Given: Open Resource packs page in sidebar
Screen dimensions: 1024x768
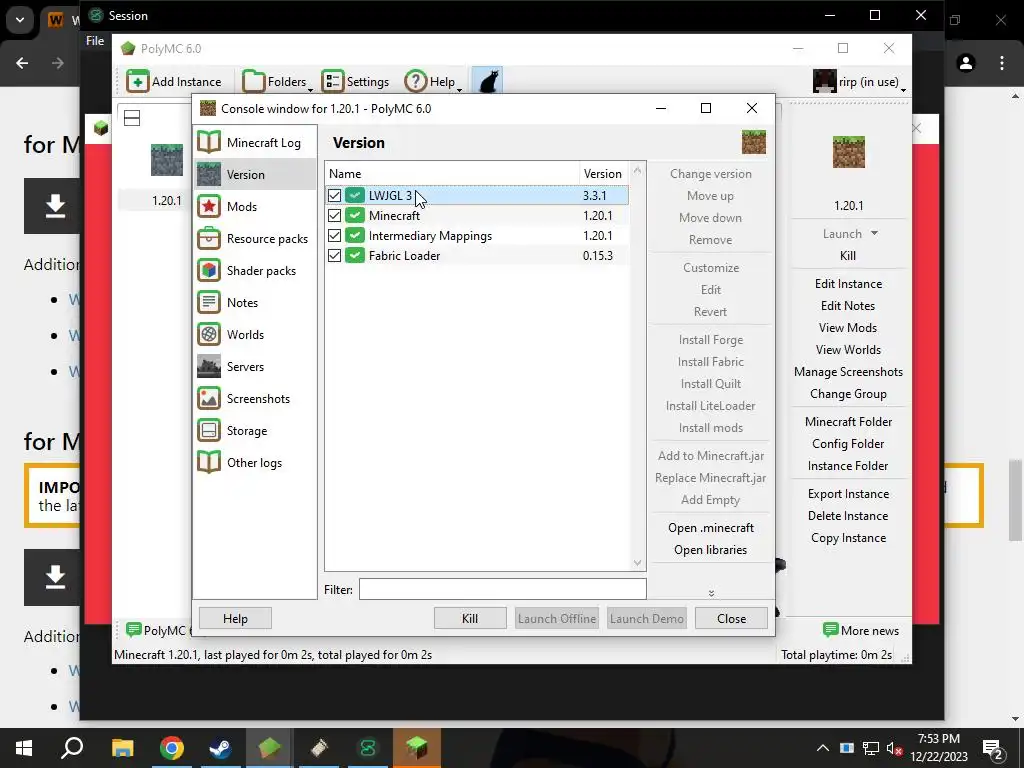Looking at the screenshot, I should 255,238.
